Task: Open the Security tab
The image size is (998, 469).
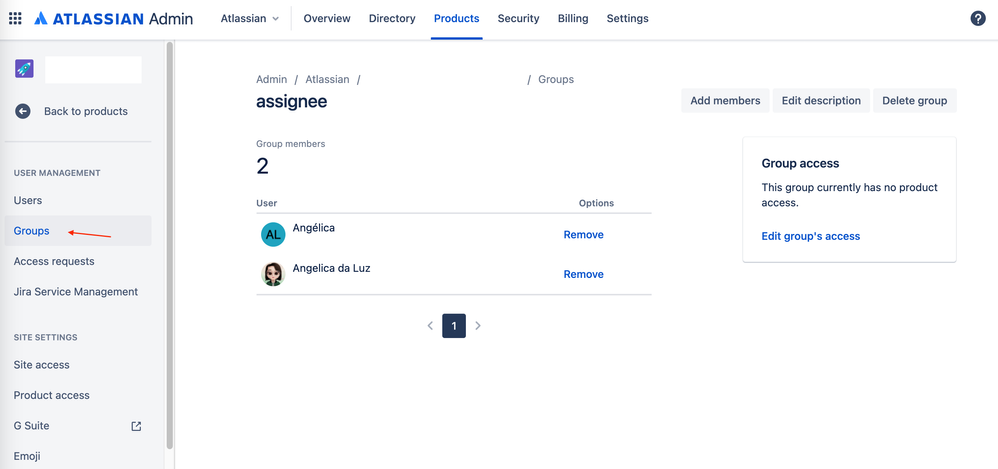Action: [x=518, y=18]
